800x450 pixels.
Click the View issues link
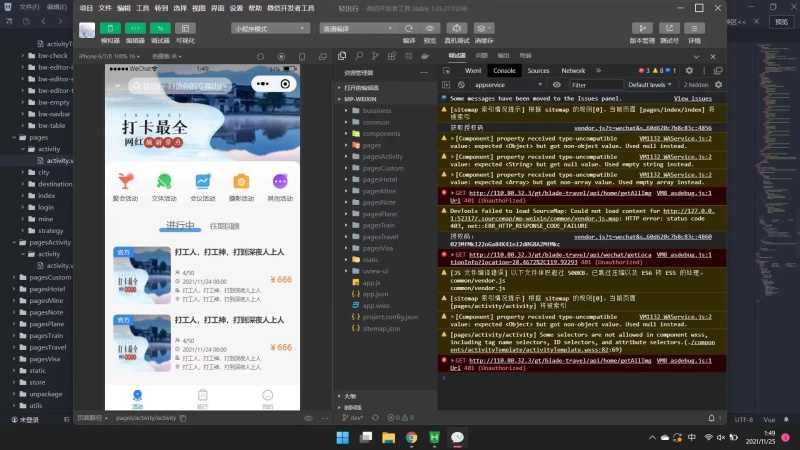(x=693, y=99)
